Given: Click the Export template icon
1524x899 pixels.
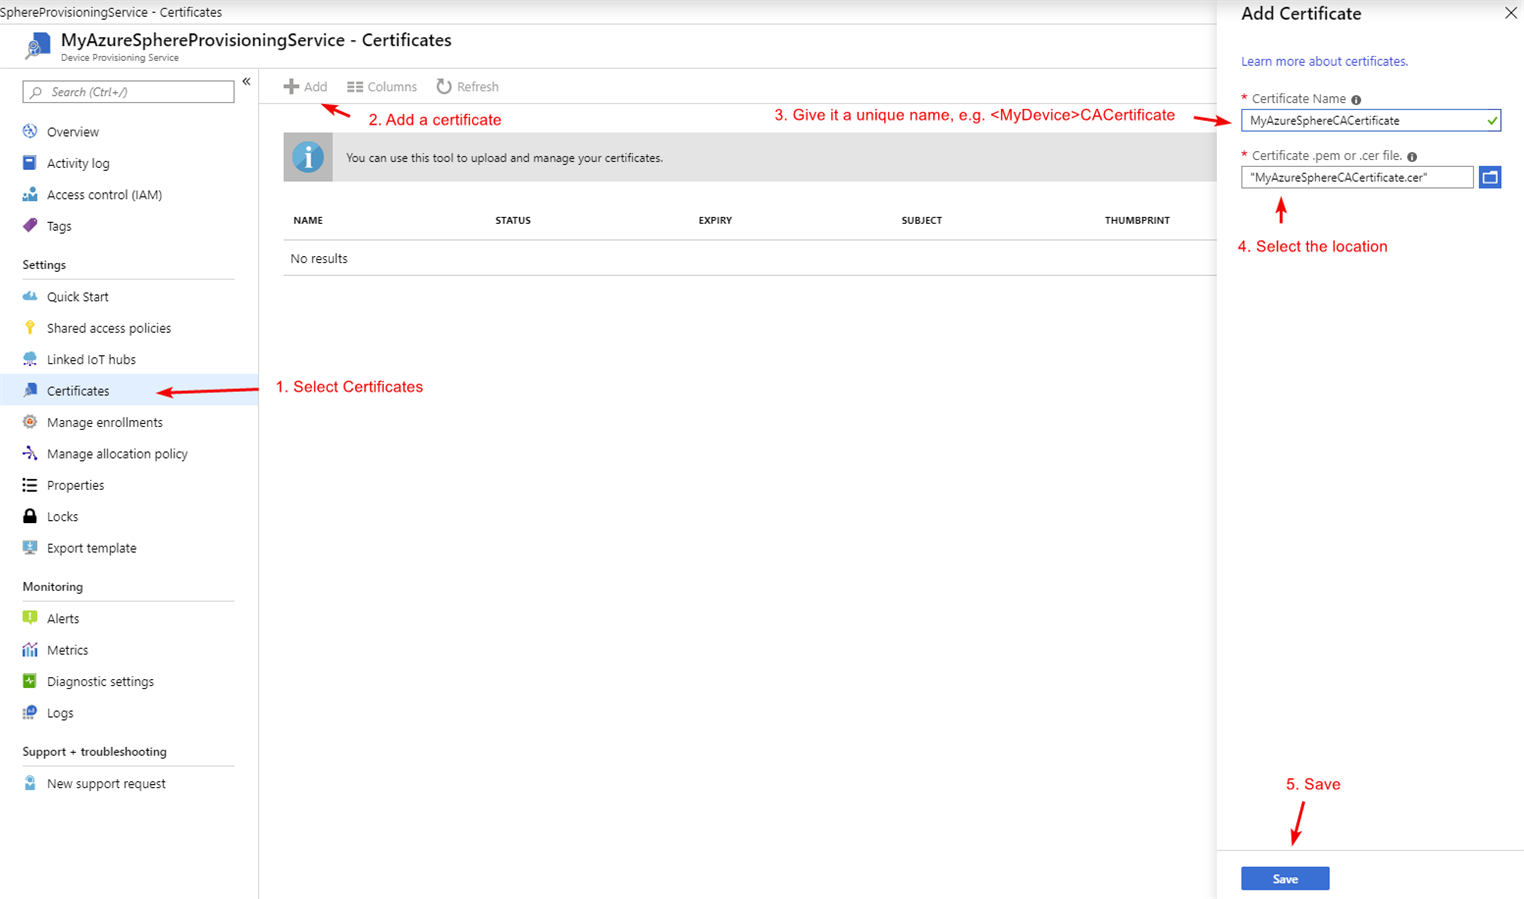Looking at the screenshot, I should [x=30, y=548].
